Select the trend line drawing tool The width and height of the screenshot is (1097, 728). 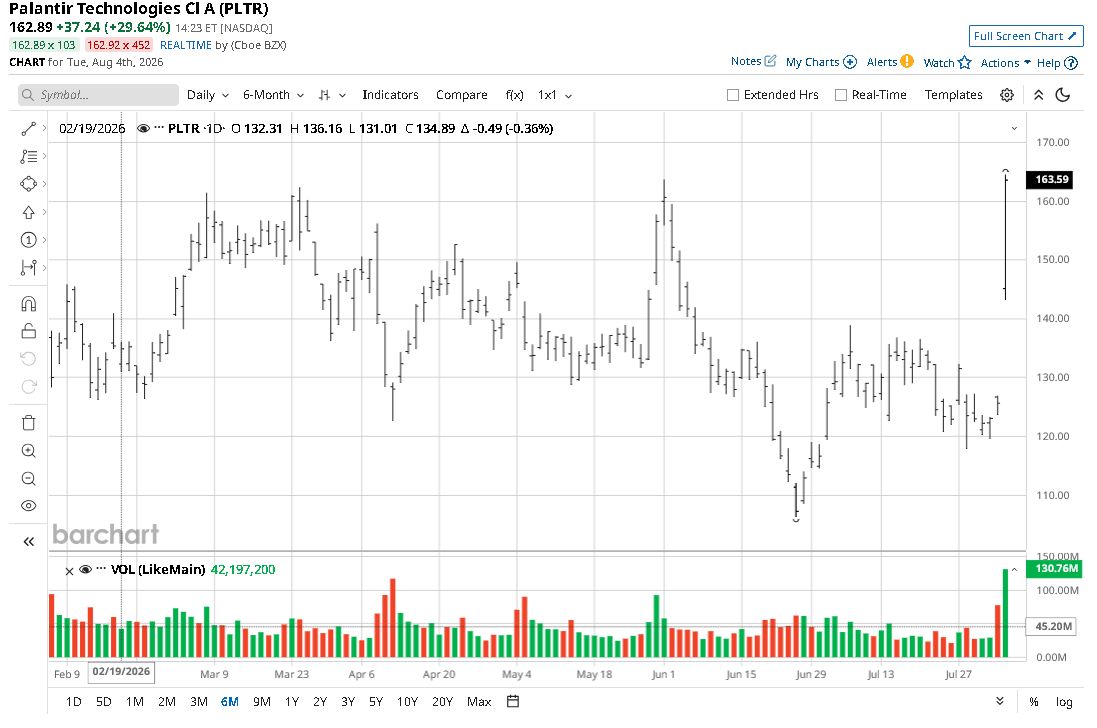[x=28, y=129]
